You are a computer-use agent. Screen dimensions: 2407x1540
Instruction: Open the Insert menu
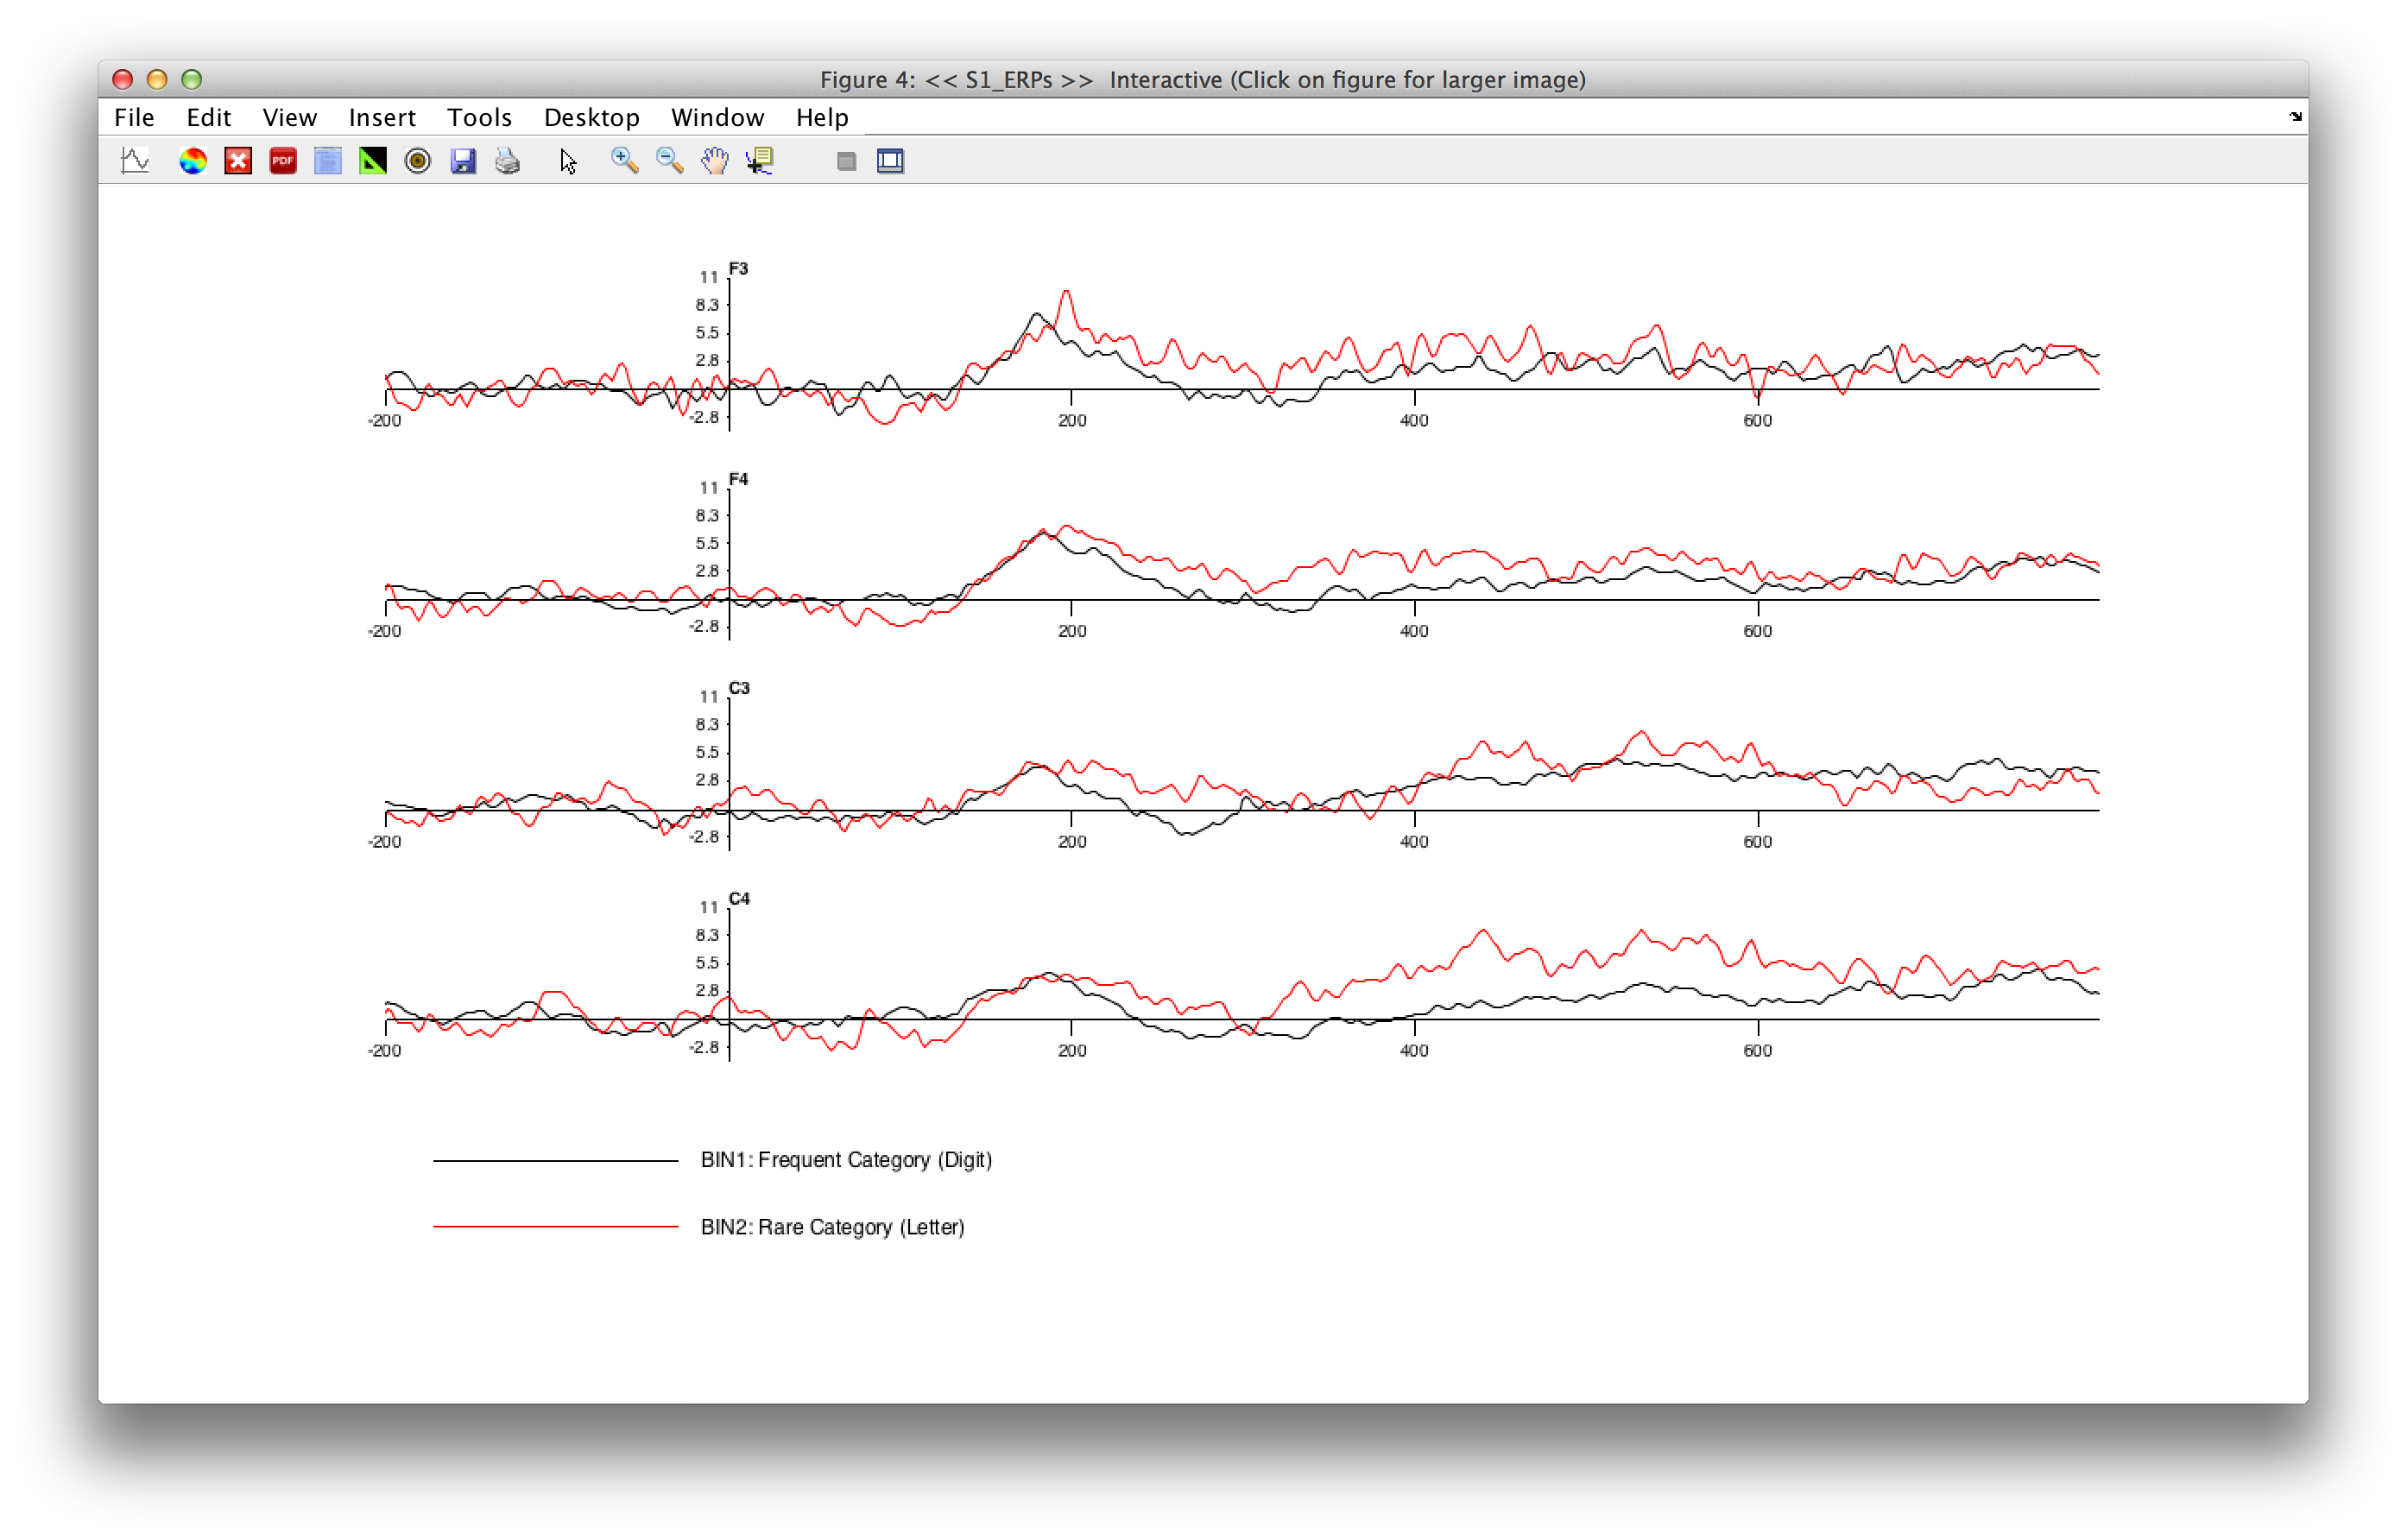[382, 118]
